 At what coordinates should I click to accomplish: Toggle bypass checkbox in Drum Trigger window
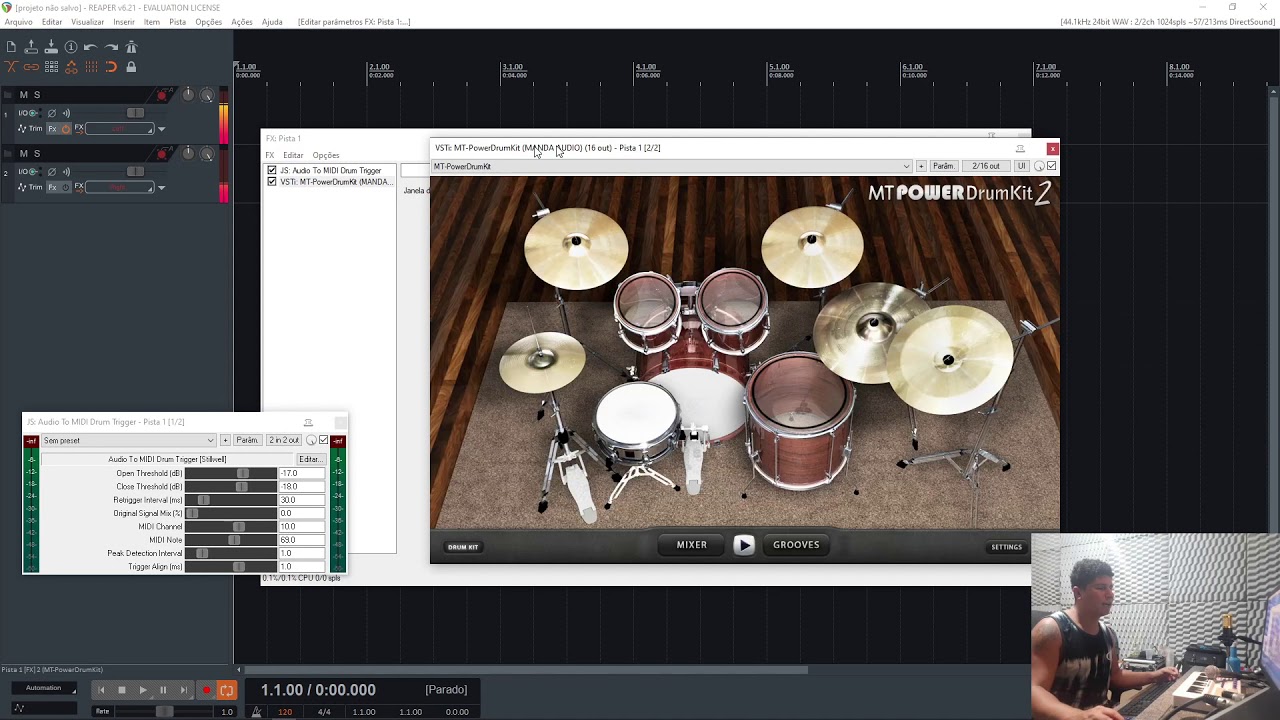click(323, 440)
